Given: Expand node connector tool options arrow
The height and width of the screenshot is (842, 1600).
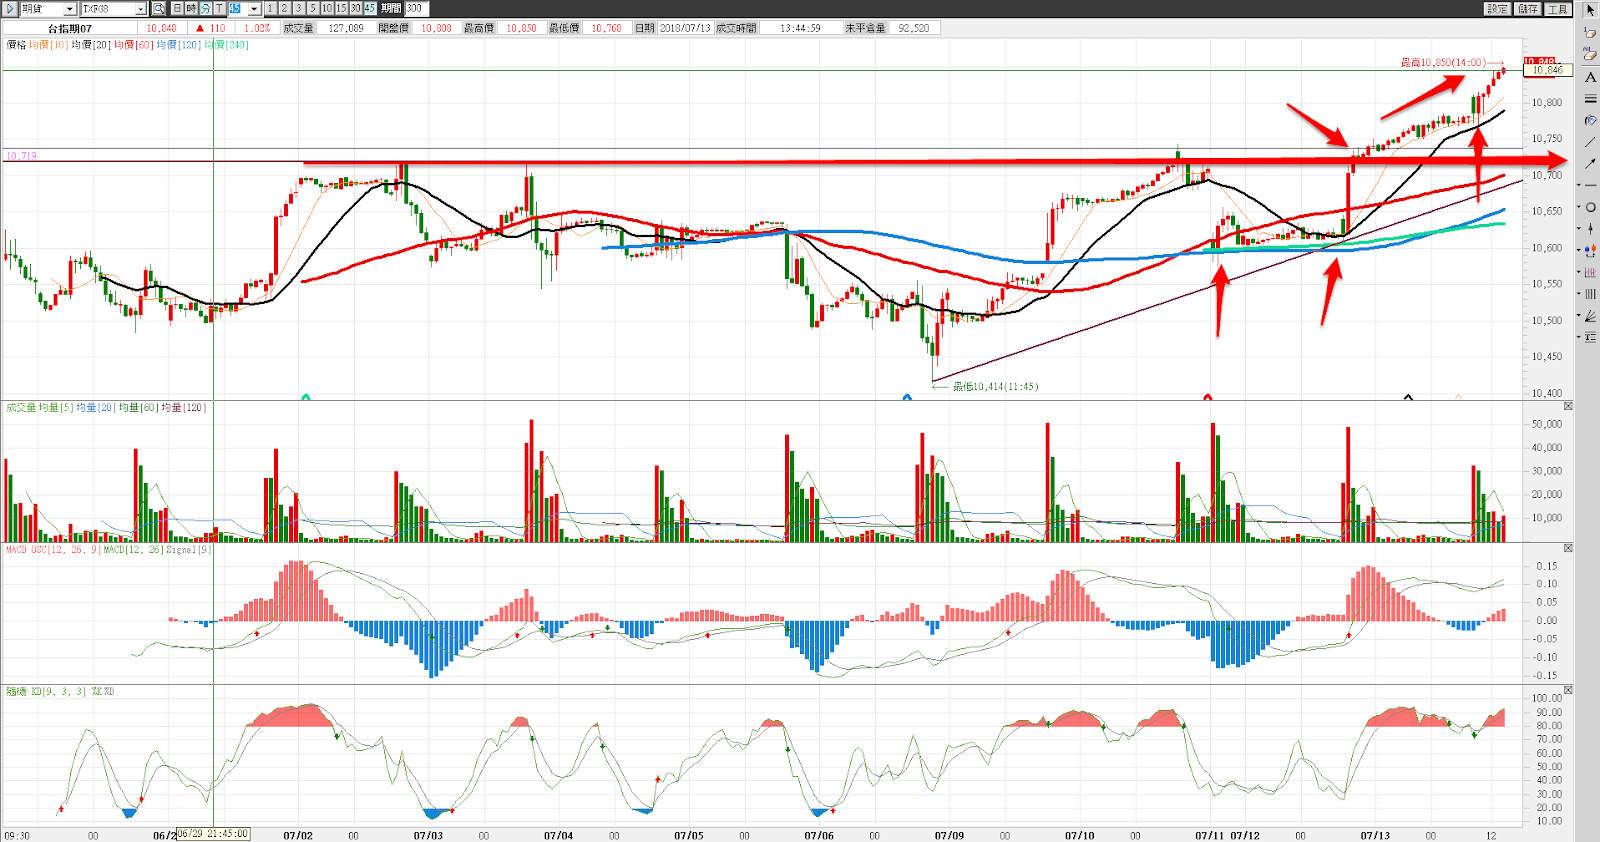Looking at the screenshot, I should click(1578, 250).
